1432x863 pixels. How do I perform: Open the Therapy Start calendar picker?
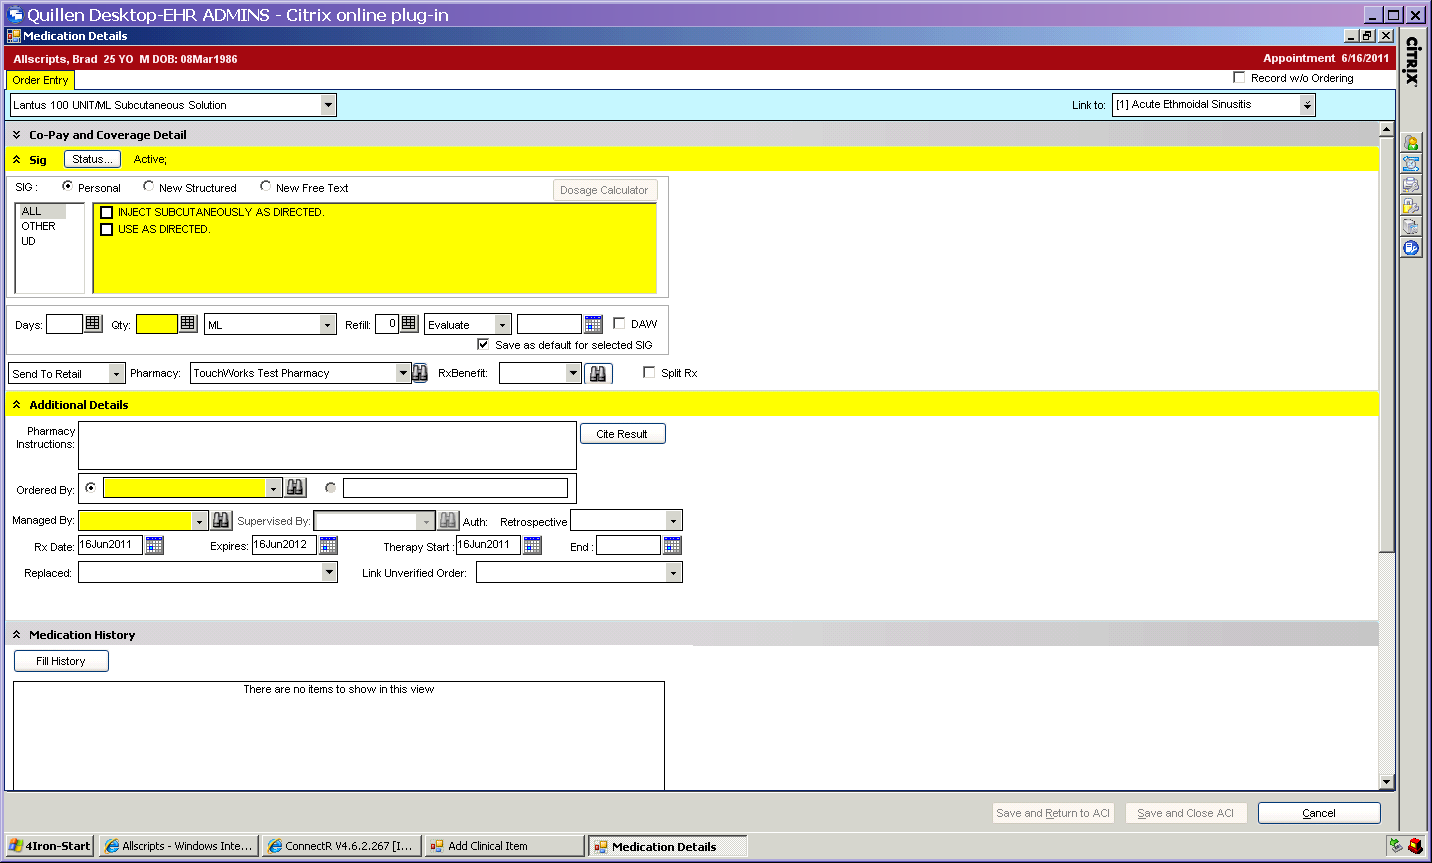532,545
